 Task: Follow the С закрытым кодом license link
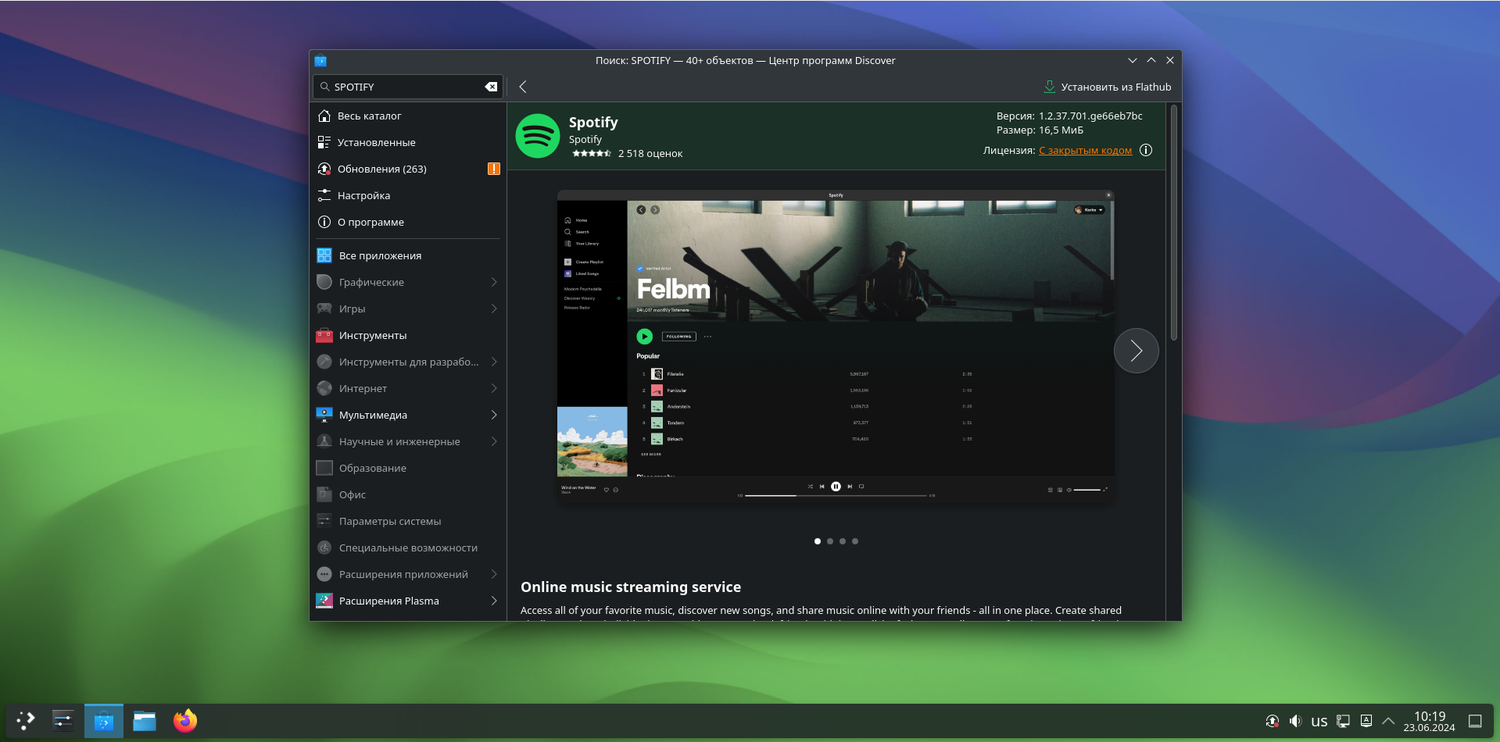(x=1085, y=150)
